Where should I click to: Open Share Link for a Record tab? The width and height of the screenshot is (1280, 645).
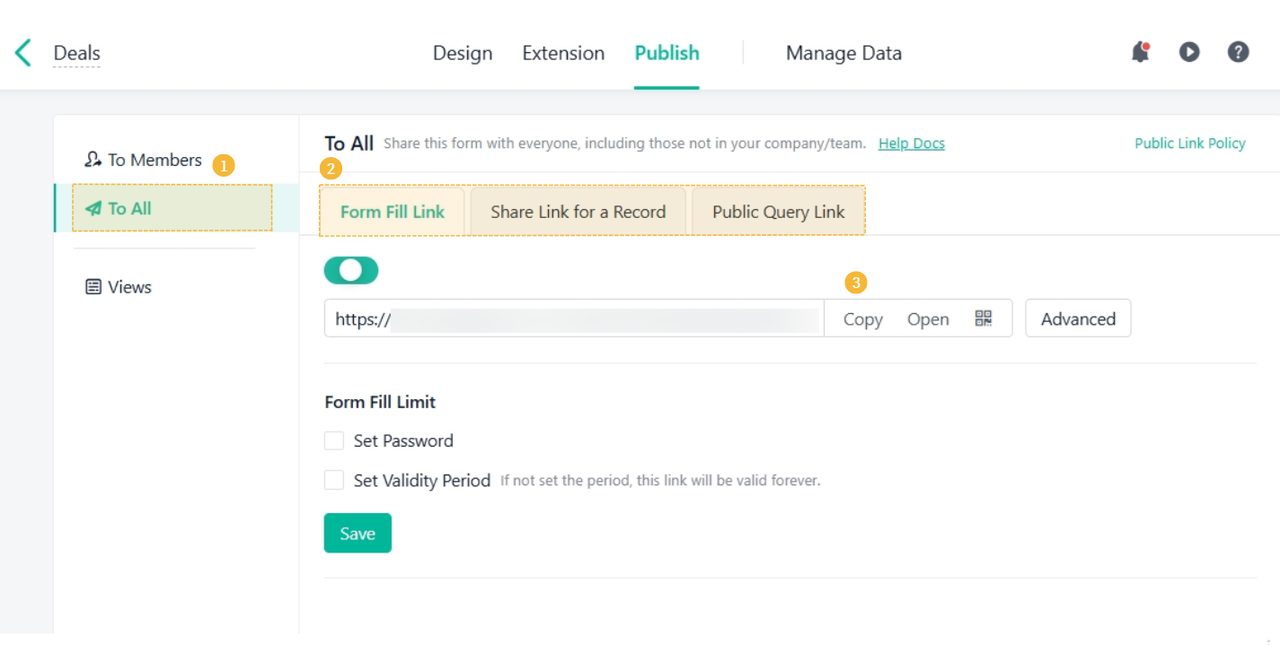578,211
